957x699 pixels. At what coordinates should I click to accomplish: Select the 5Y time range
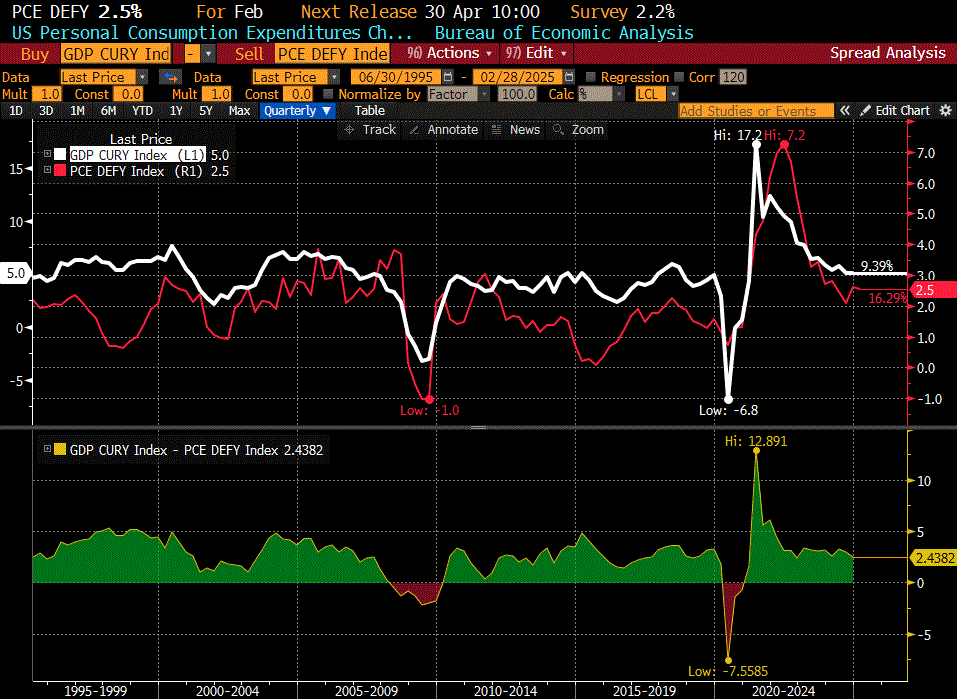(206, 110)
